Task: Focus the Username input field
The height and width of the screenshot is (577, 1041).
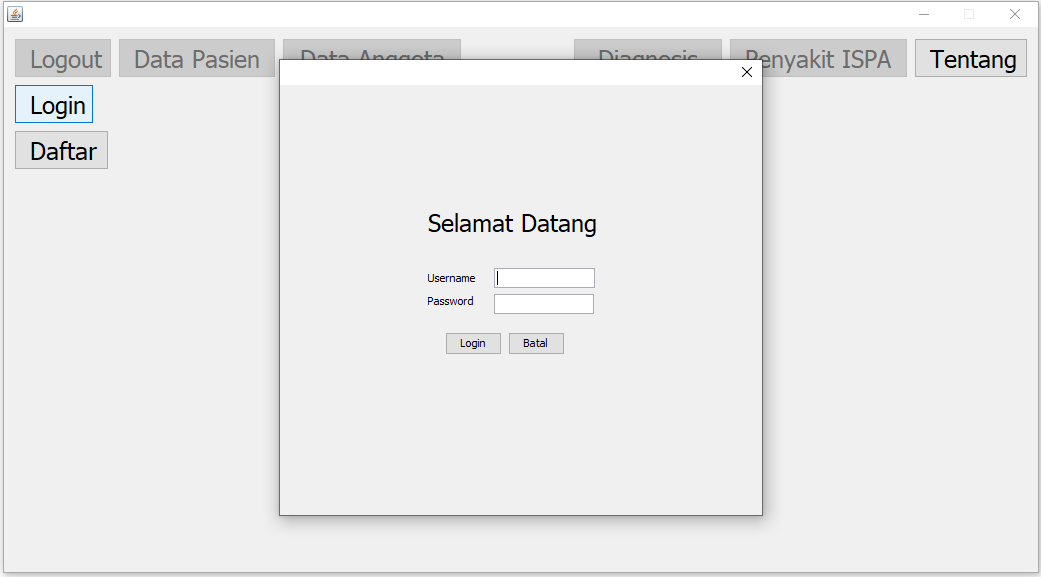Action: pos(545,278)
